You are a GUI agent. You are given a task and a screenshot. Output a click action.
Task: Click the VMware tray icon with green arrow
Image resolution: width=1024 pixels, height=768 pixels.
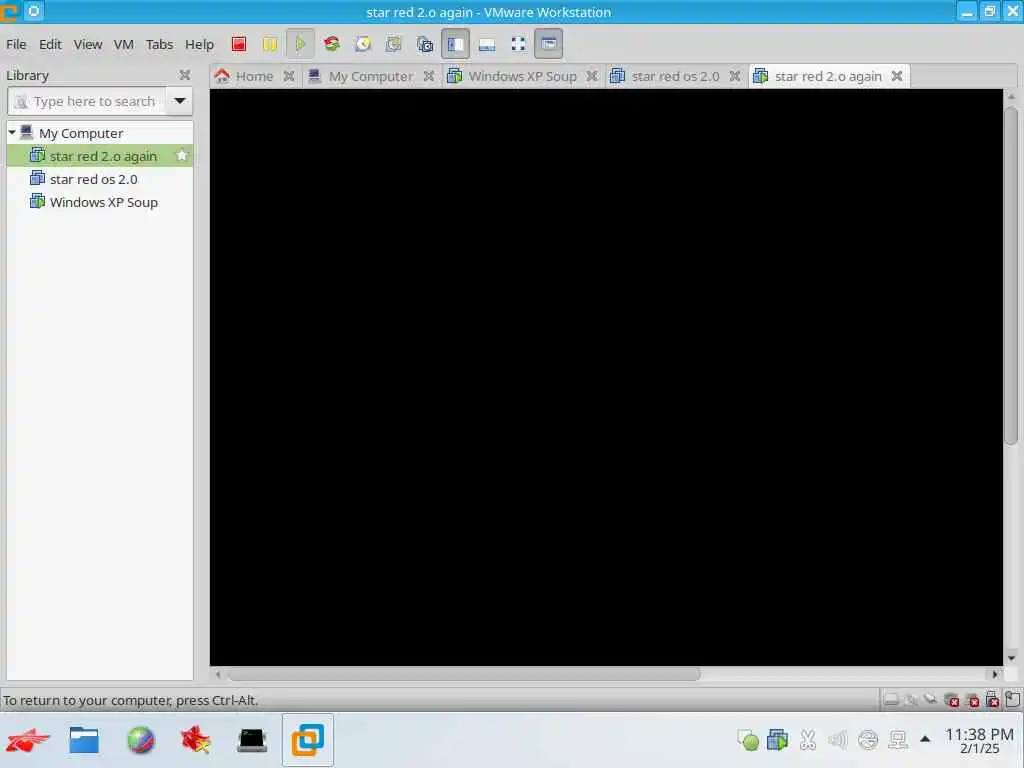tap(777, 740)
